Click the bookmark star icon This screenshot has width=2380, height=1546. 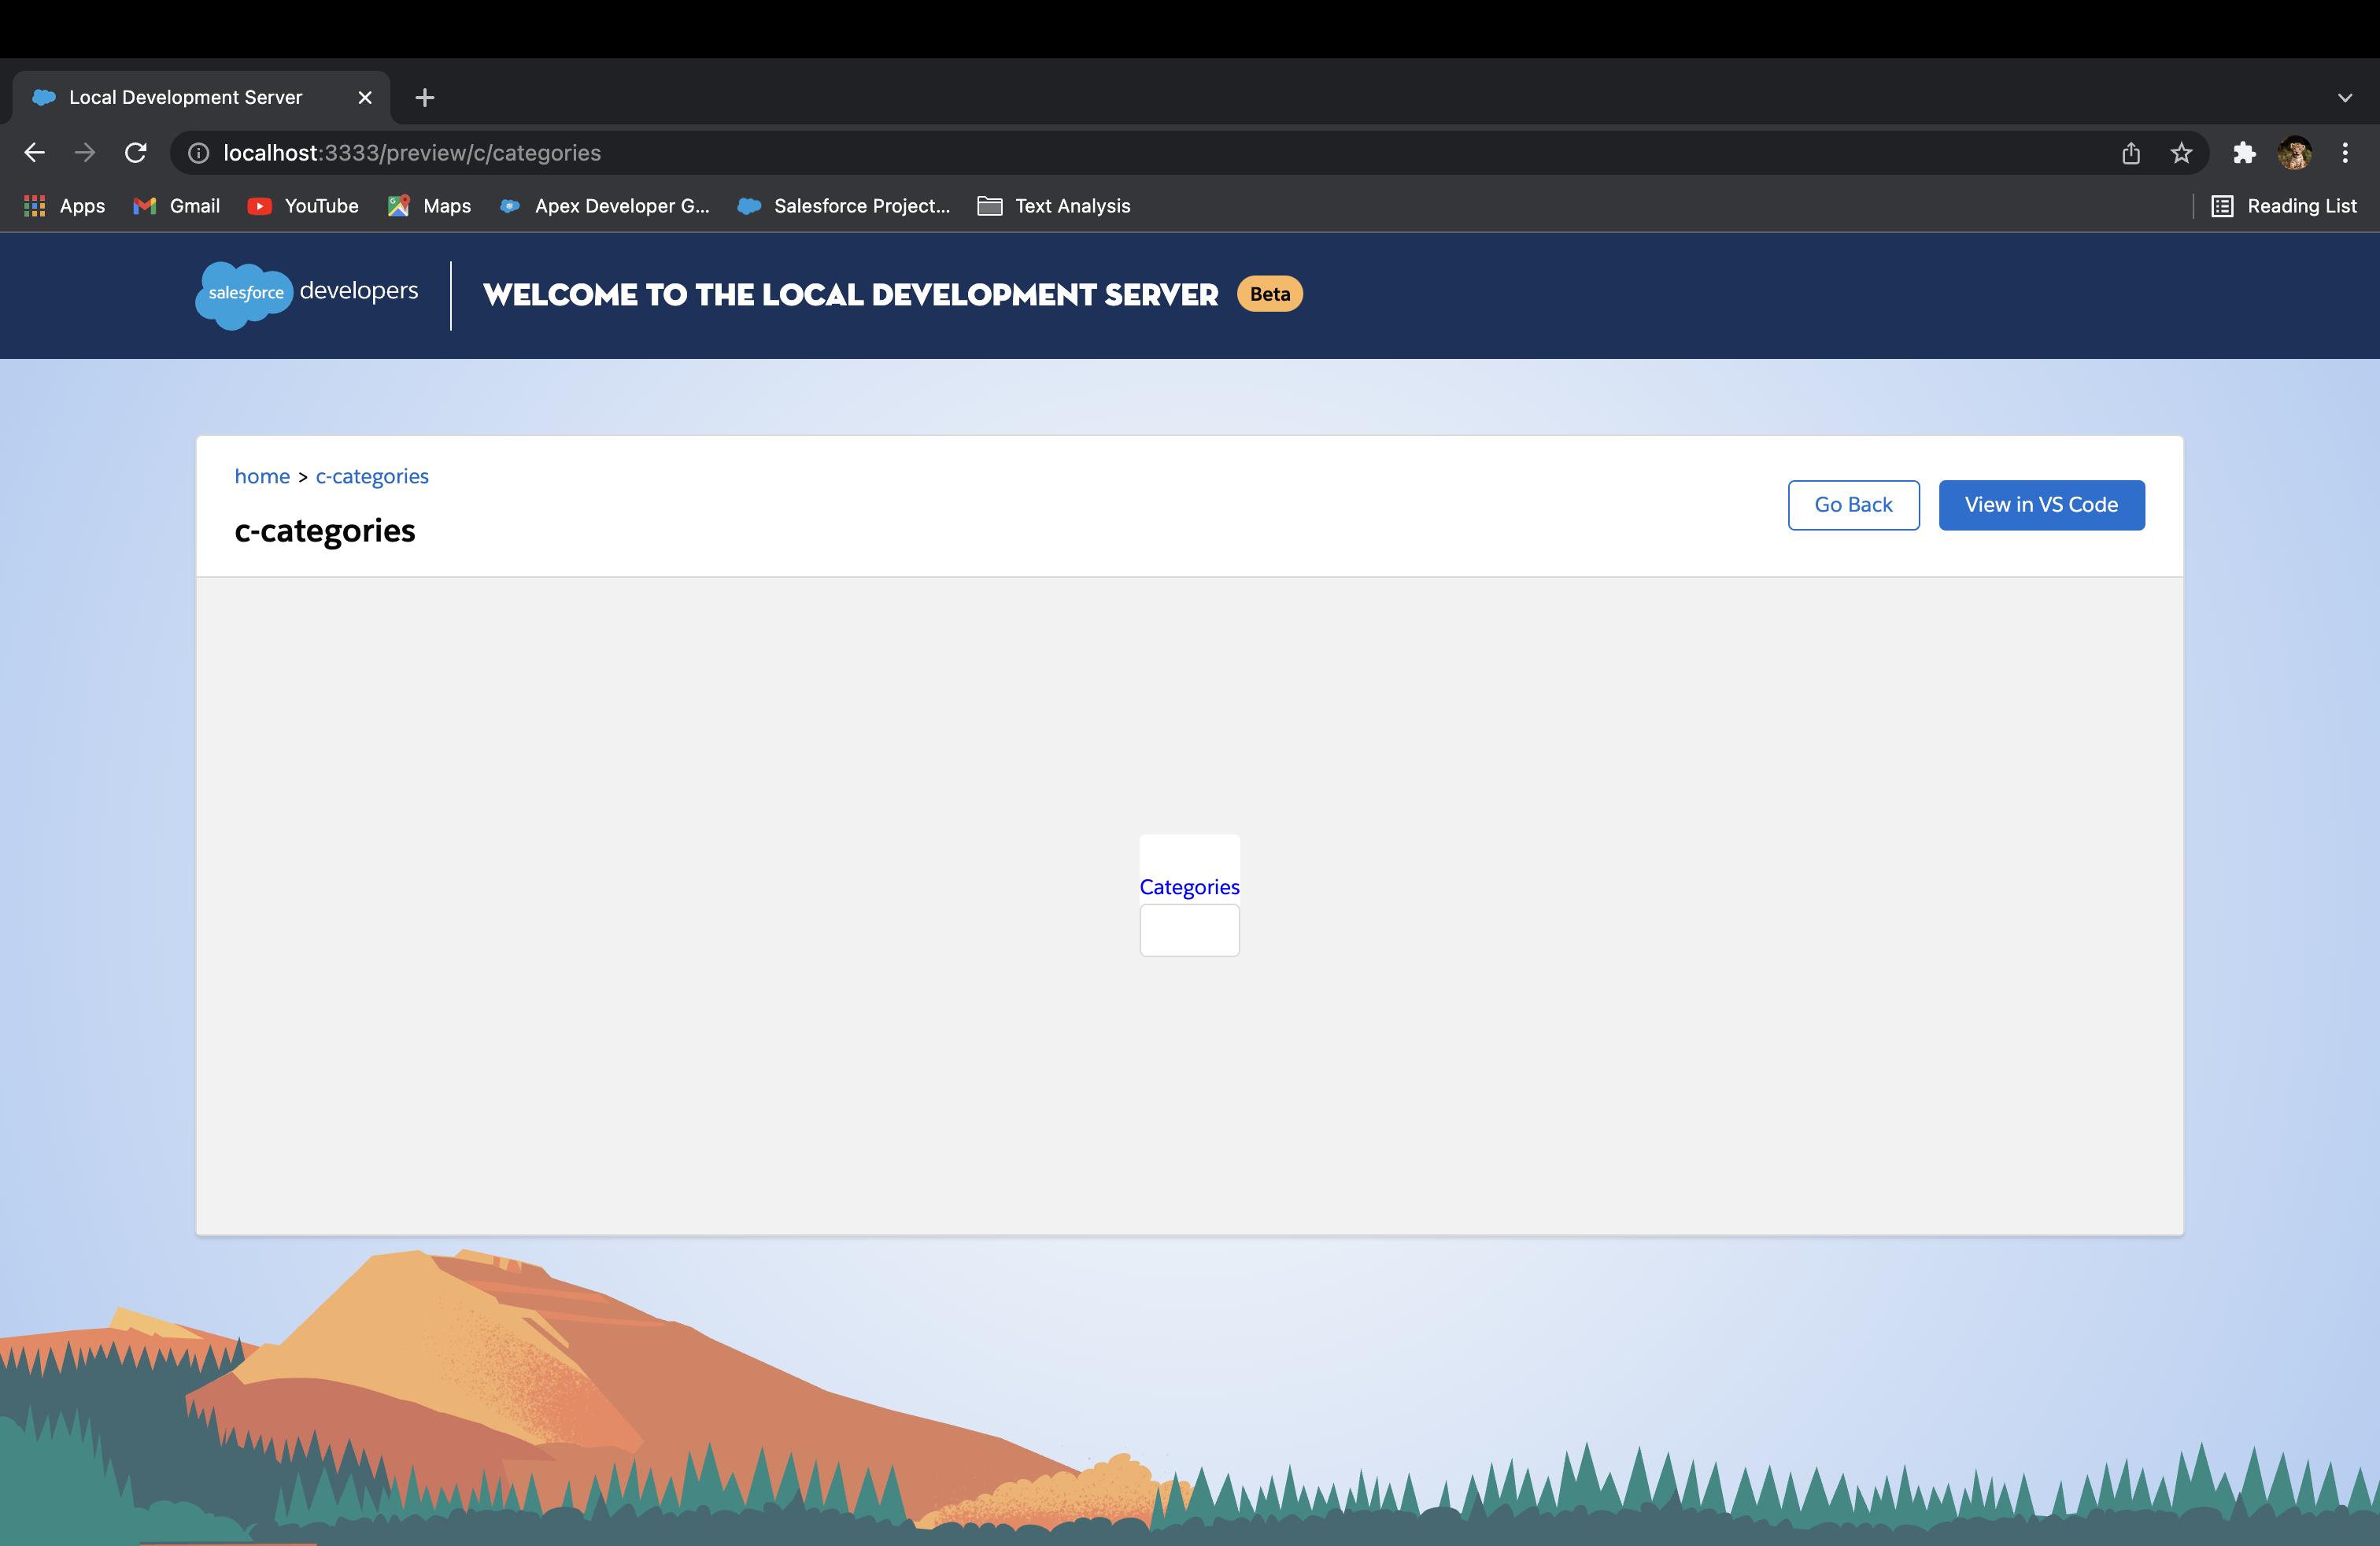[2182, 153]
